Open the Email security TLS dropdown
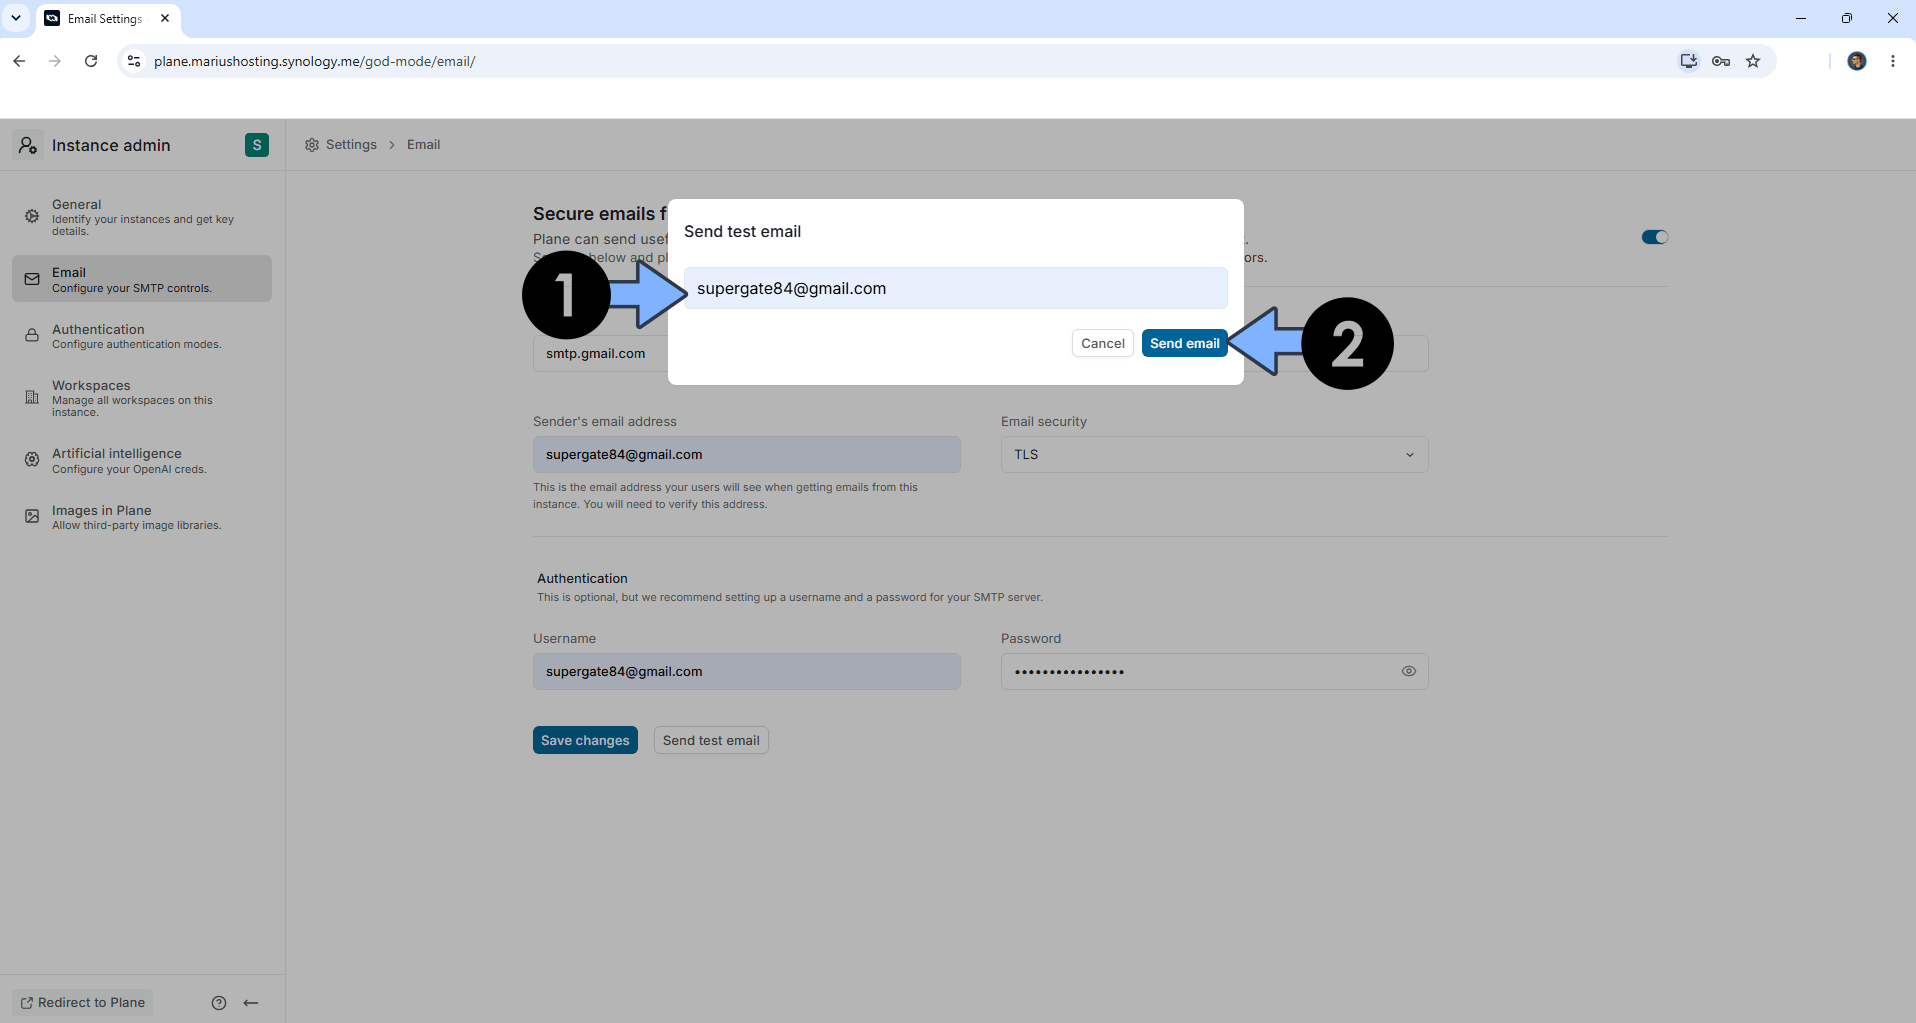Screen dimensions: 1916x1023 click(1214, 454)
